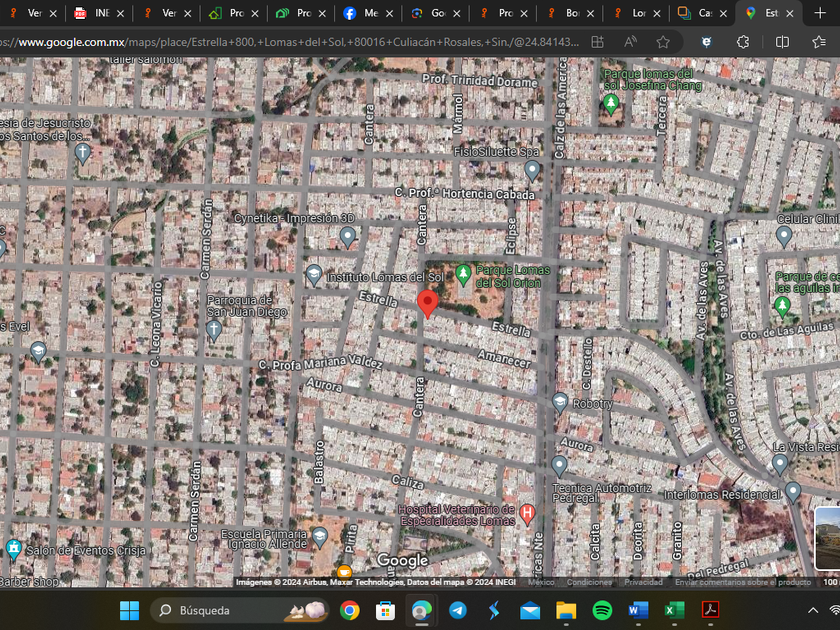
Task: Click the Condiciones link in map footer
Action: (x=589, y=582)
